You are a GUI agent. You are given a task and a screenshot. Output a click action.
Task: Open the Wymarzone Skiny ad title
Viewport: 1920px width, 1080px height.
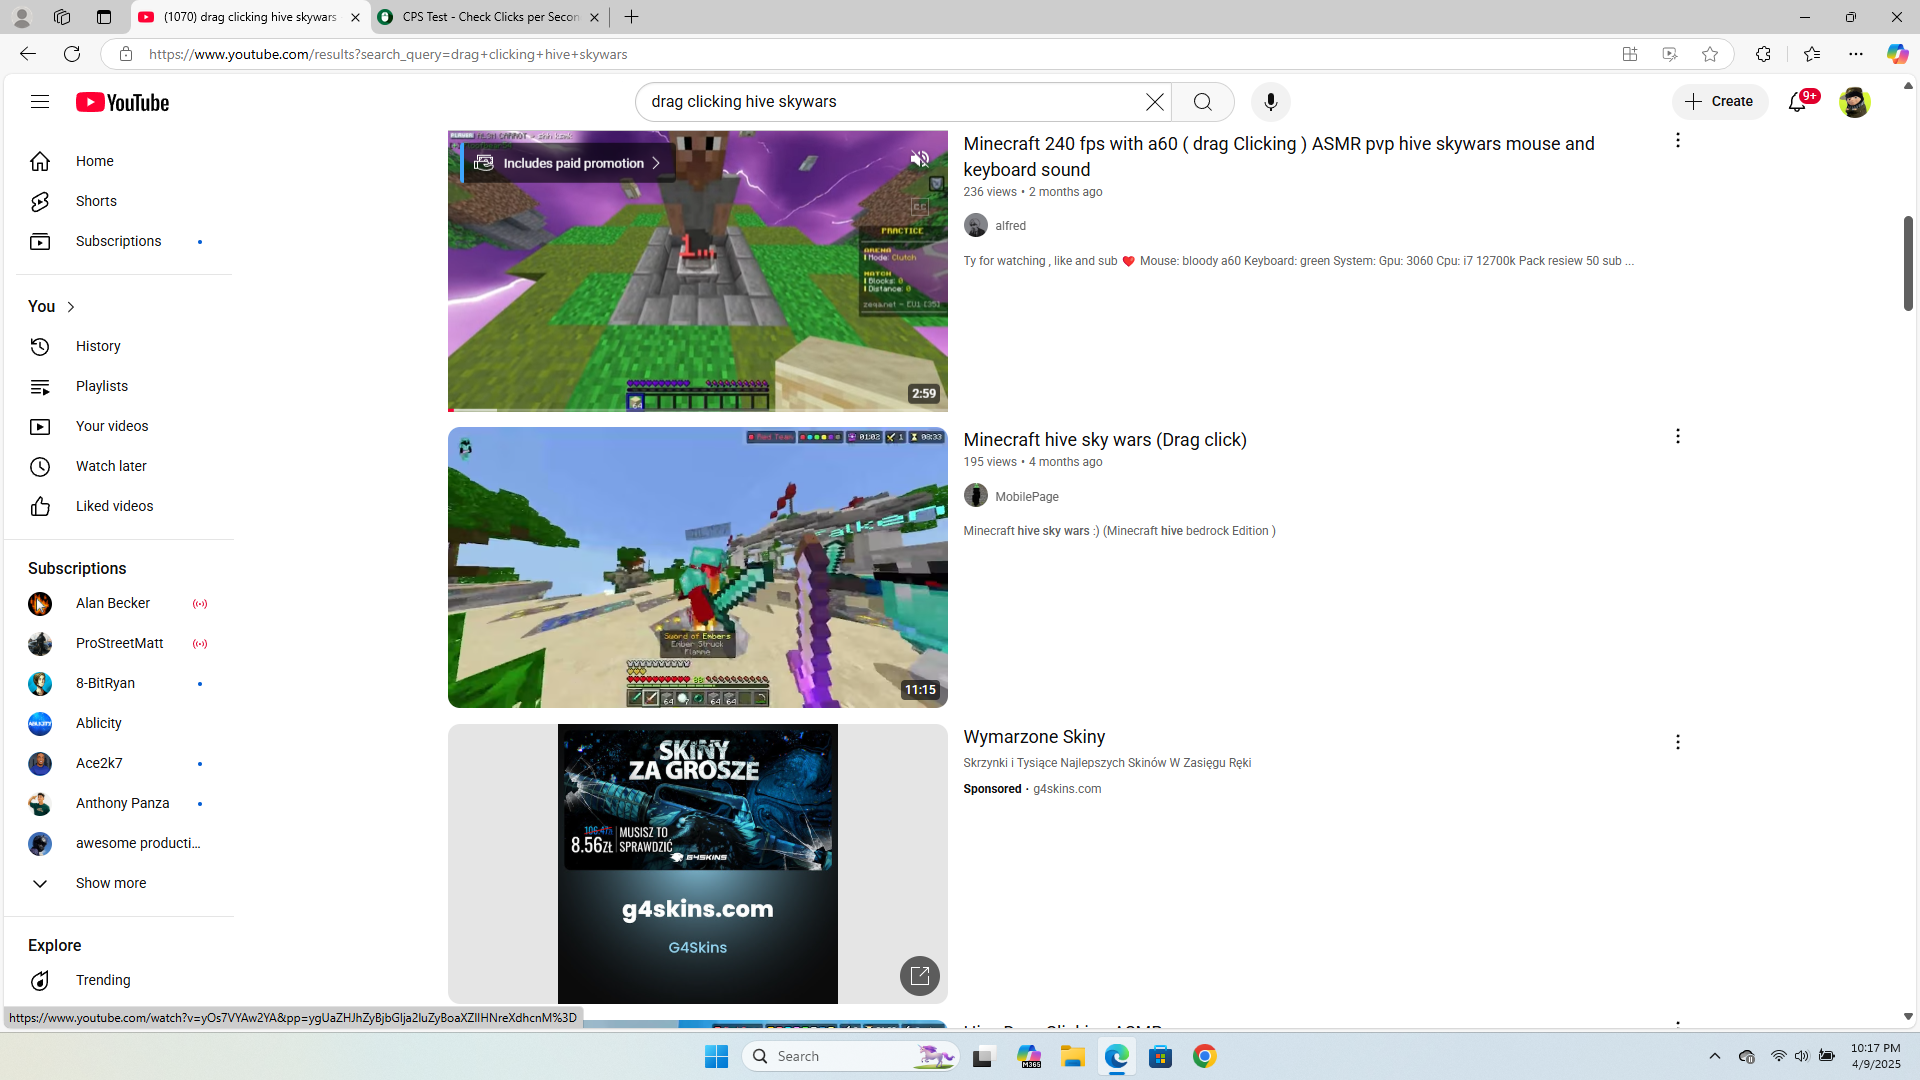tap(1034, 737)
